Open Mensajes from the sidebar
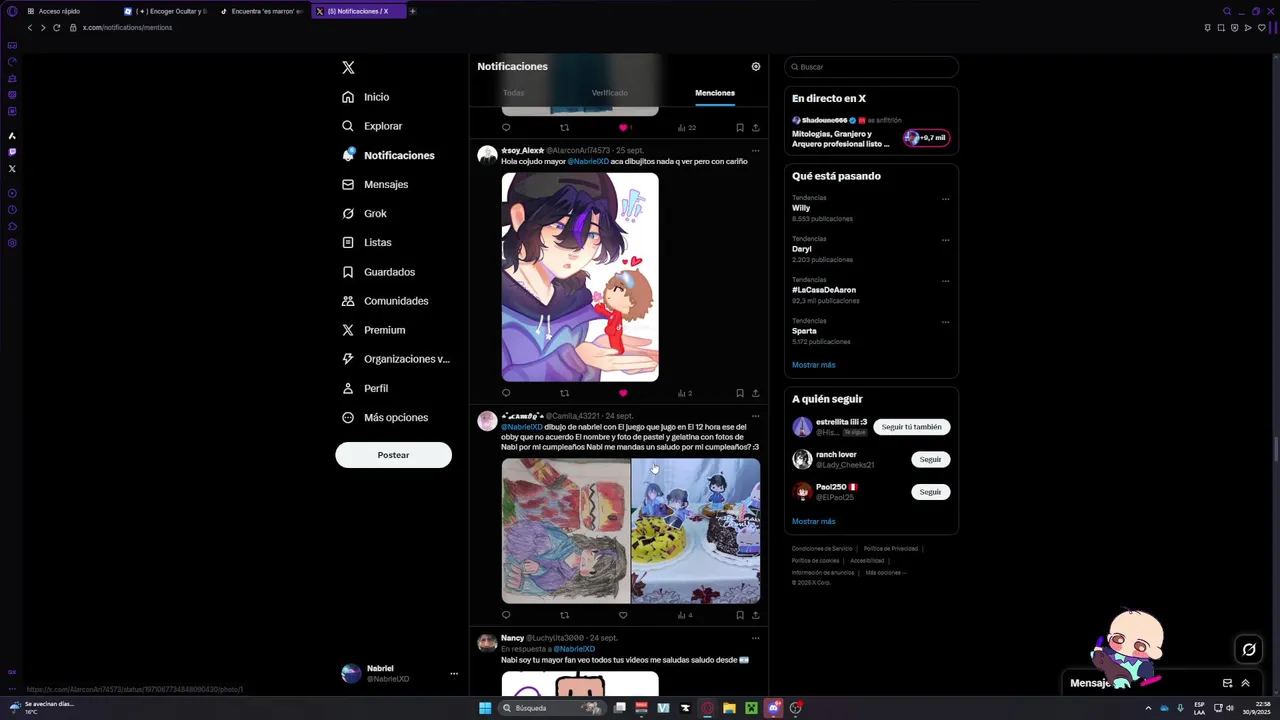1280x720 pixels. [375, 184]
